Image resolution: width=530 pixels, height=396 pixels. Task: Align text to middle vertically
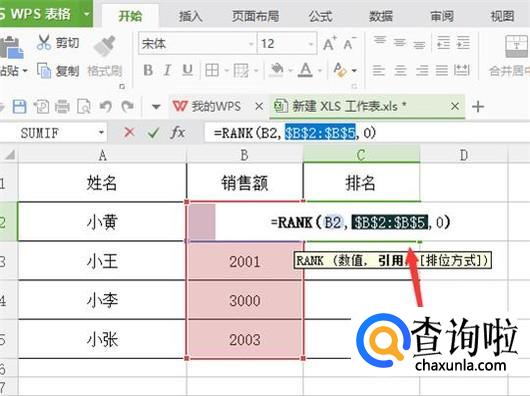coord(400,43)
